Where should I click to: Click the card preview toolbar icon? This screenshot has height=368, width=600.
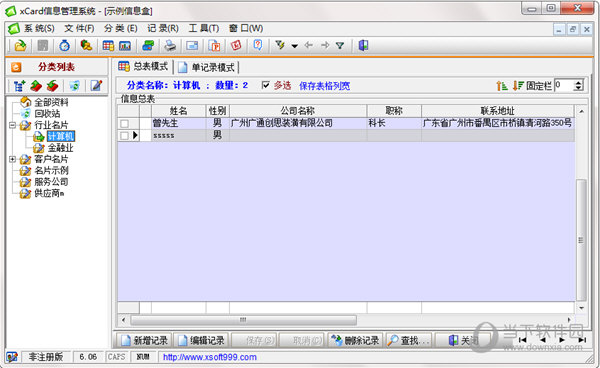pyautogui.click(x=192, y=46)
